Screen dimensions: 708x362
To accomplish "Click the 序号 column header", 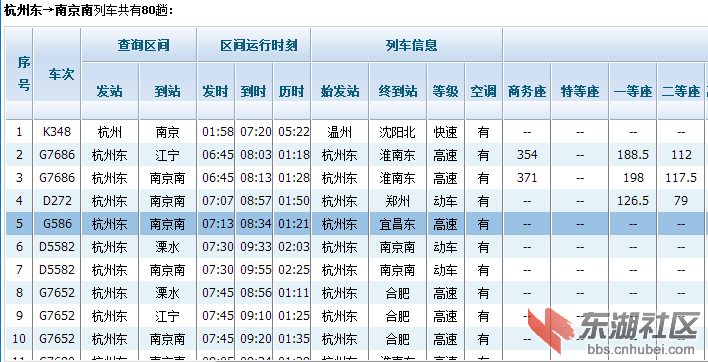I will click(x=19, y=74).
